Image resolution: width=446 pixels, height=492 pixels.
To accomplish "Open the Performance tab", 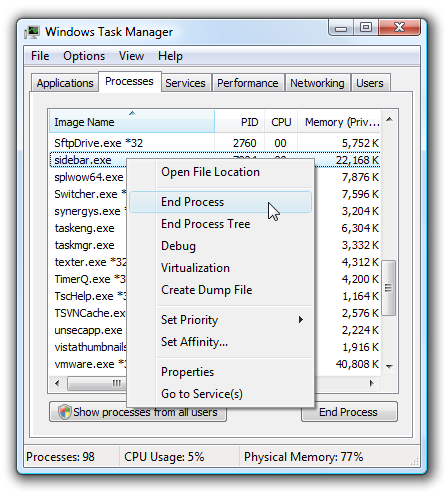I will click(x=248, y=83).
